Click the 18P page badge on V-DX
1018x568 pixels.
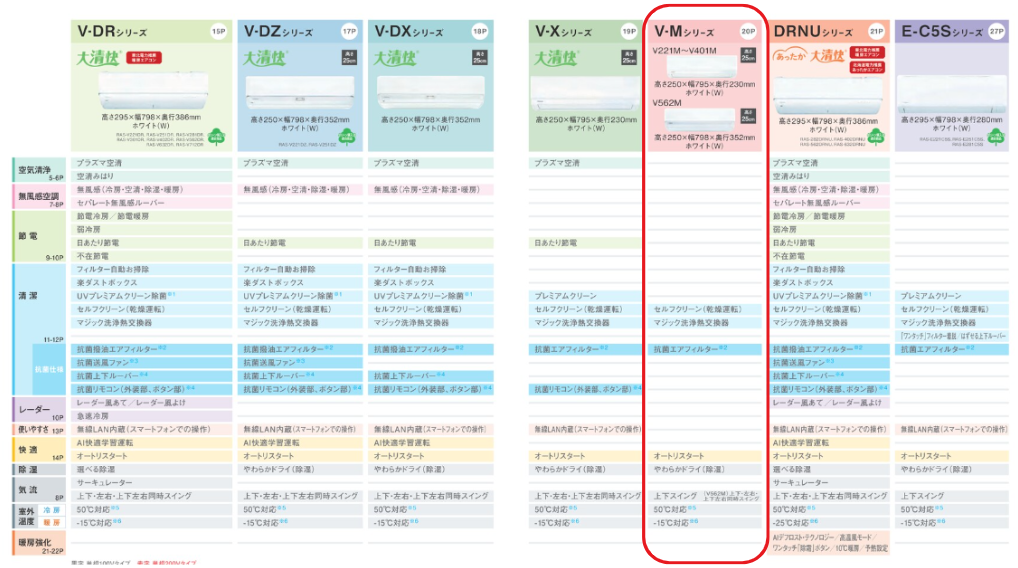[x=480, y=31]
